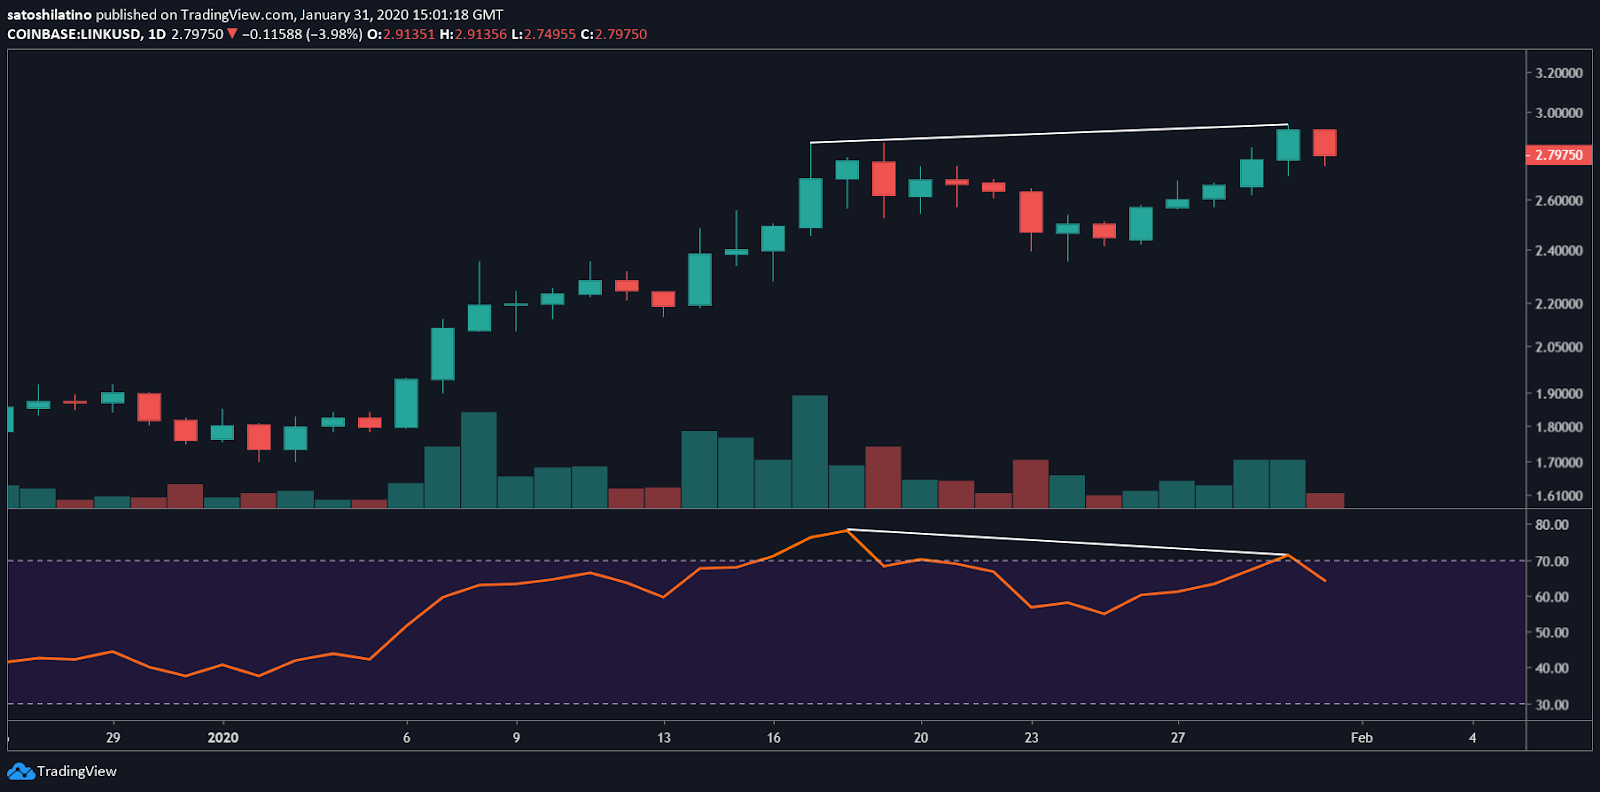Click the date label 16 on time axis

pos(774,738)
